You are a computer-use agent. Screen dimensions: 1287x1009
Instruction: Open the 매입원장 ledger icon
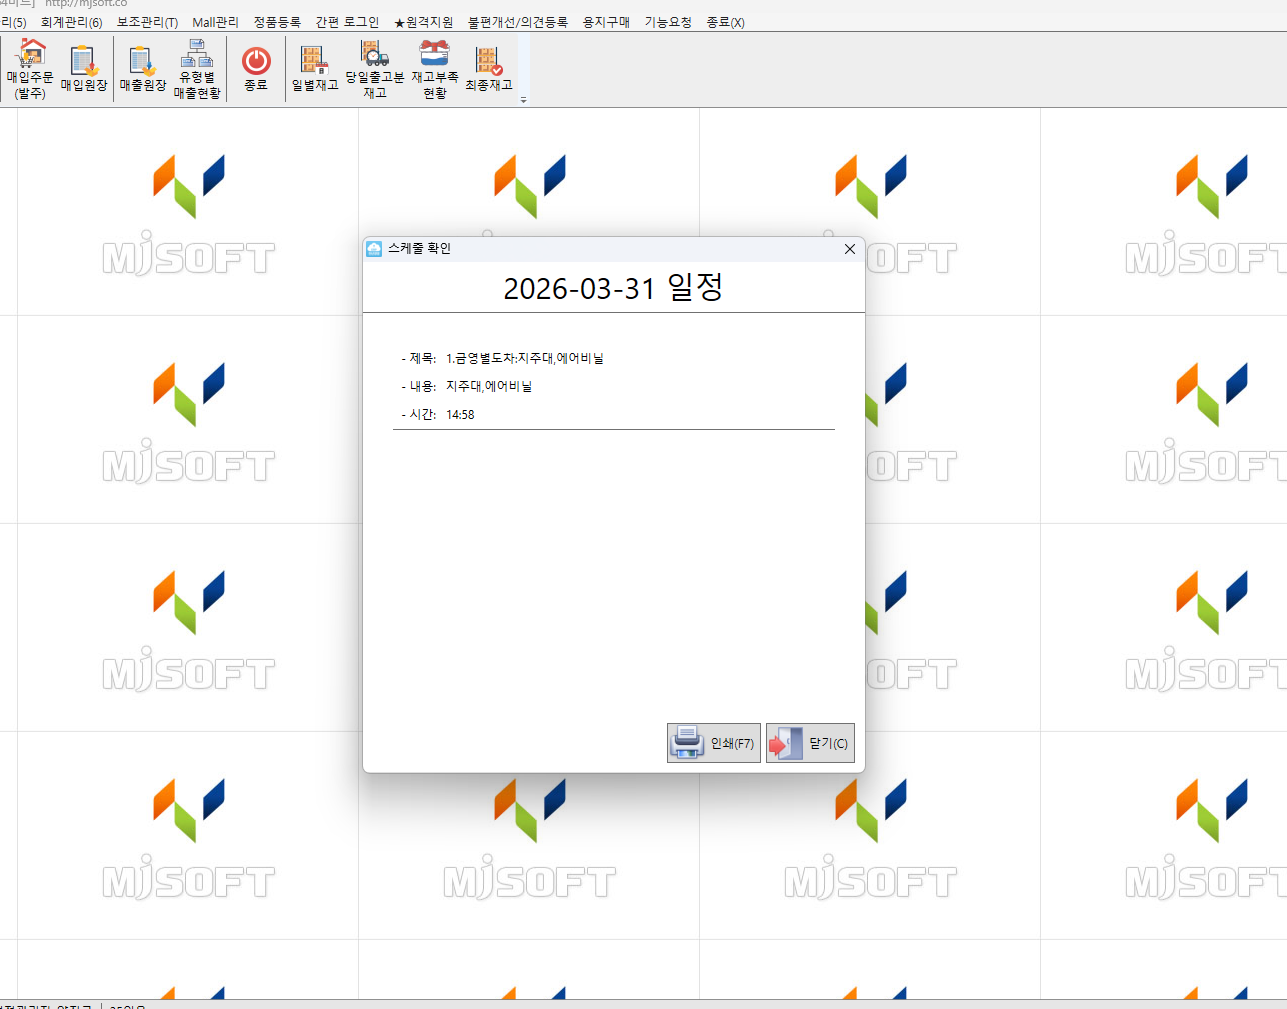(84, 68)
